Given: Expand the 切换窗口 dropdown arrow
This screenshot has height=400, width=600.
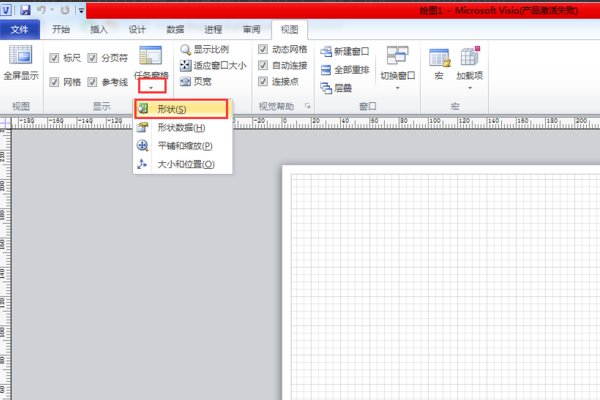Looking at the screenshot, I should tap(398, 88).
